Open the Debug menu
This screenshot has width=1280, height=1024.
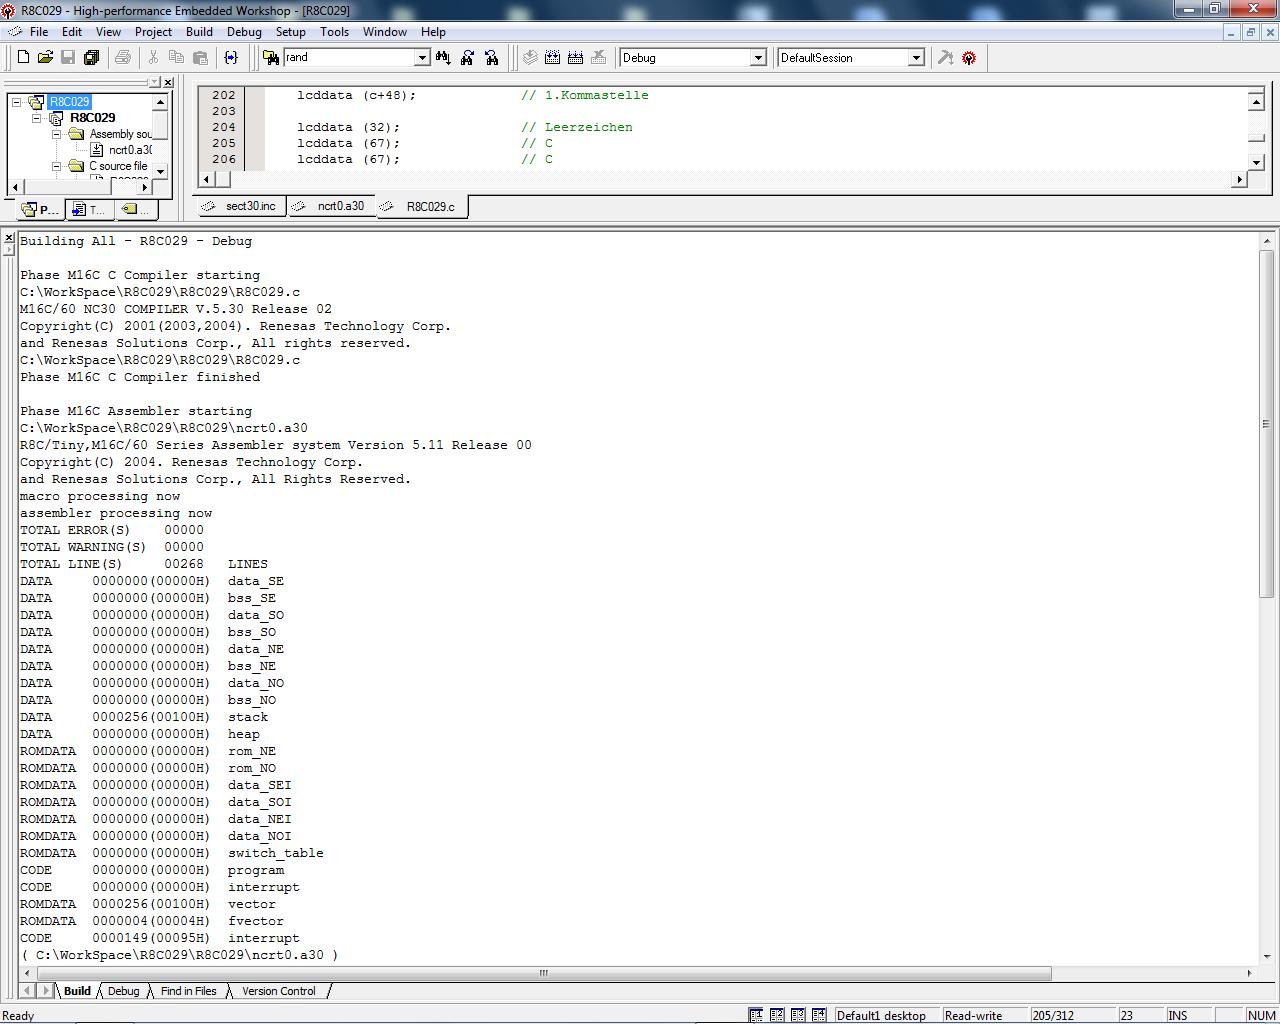coord(244,32)
